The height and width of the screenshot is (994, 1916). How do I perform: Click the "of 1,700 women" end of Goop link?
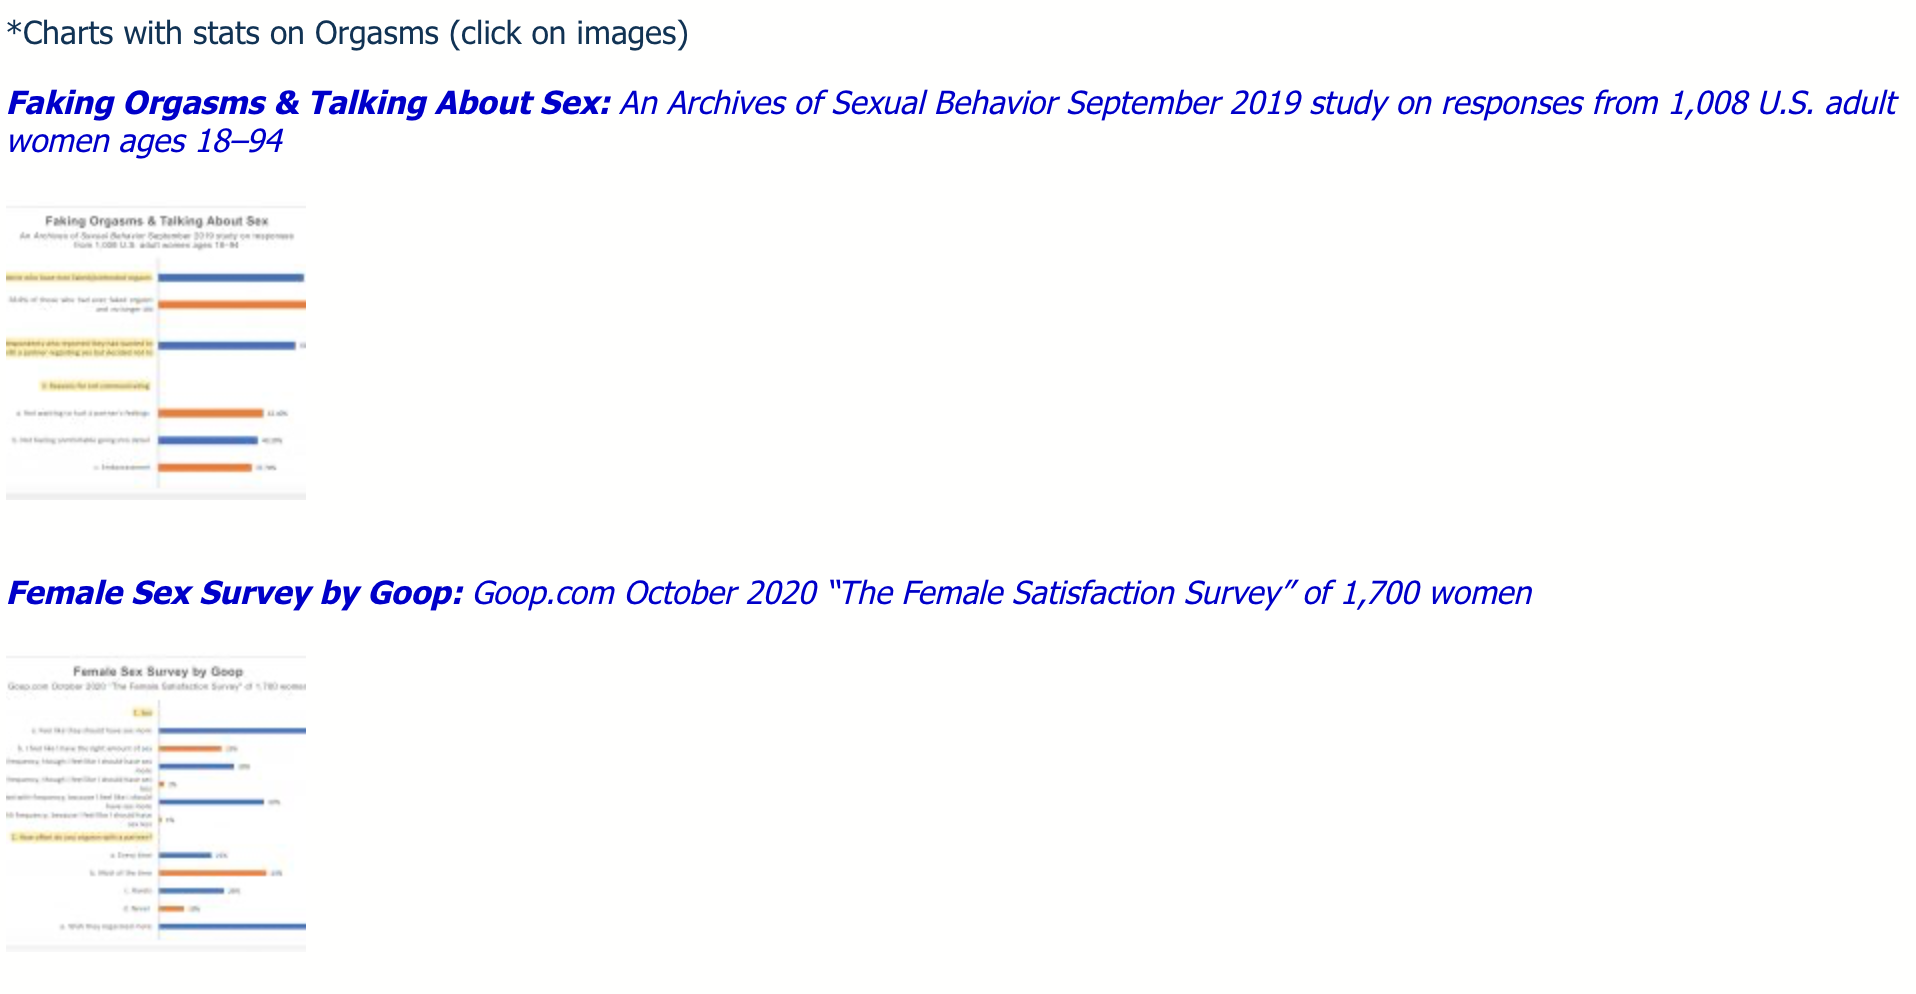pyautogui.click(x=1417, y=593)
